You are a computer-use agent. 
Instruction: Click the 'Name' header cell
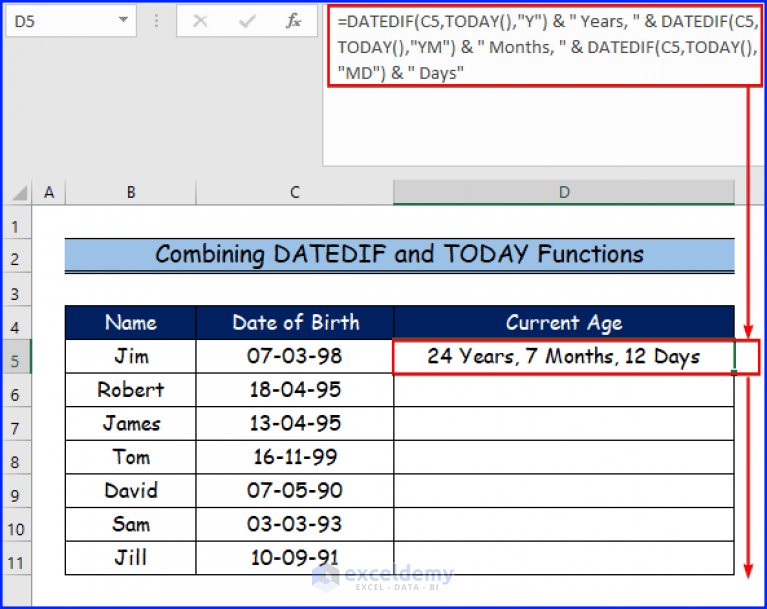[x=131, y=323]
